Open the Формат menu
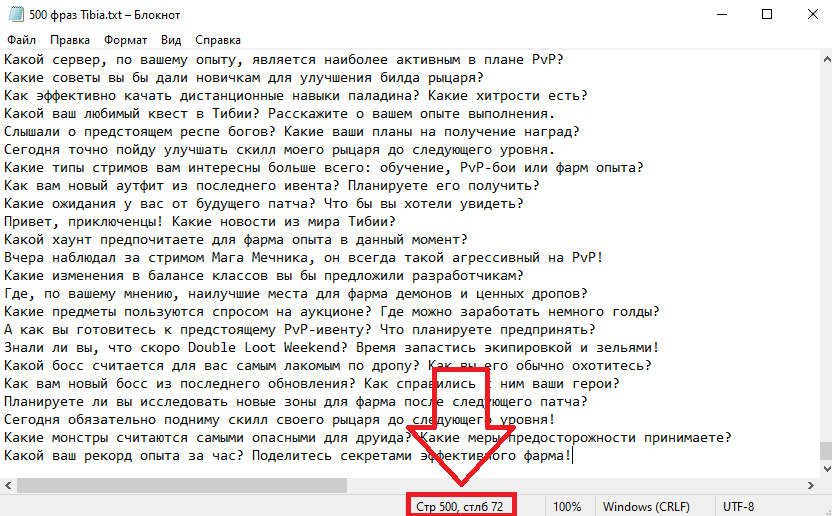 [125, 40]
